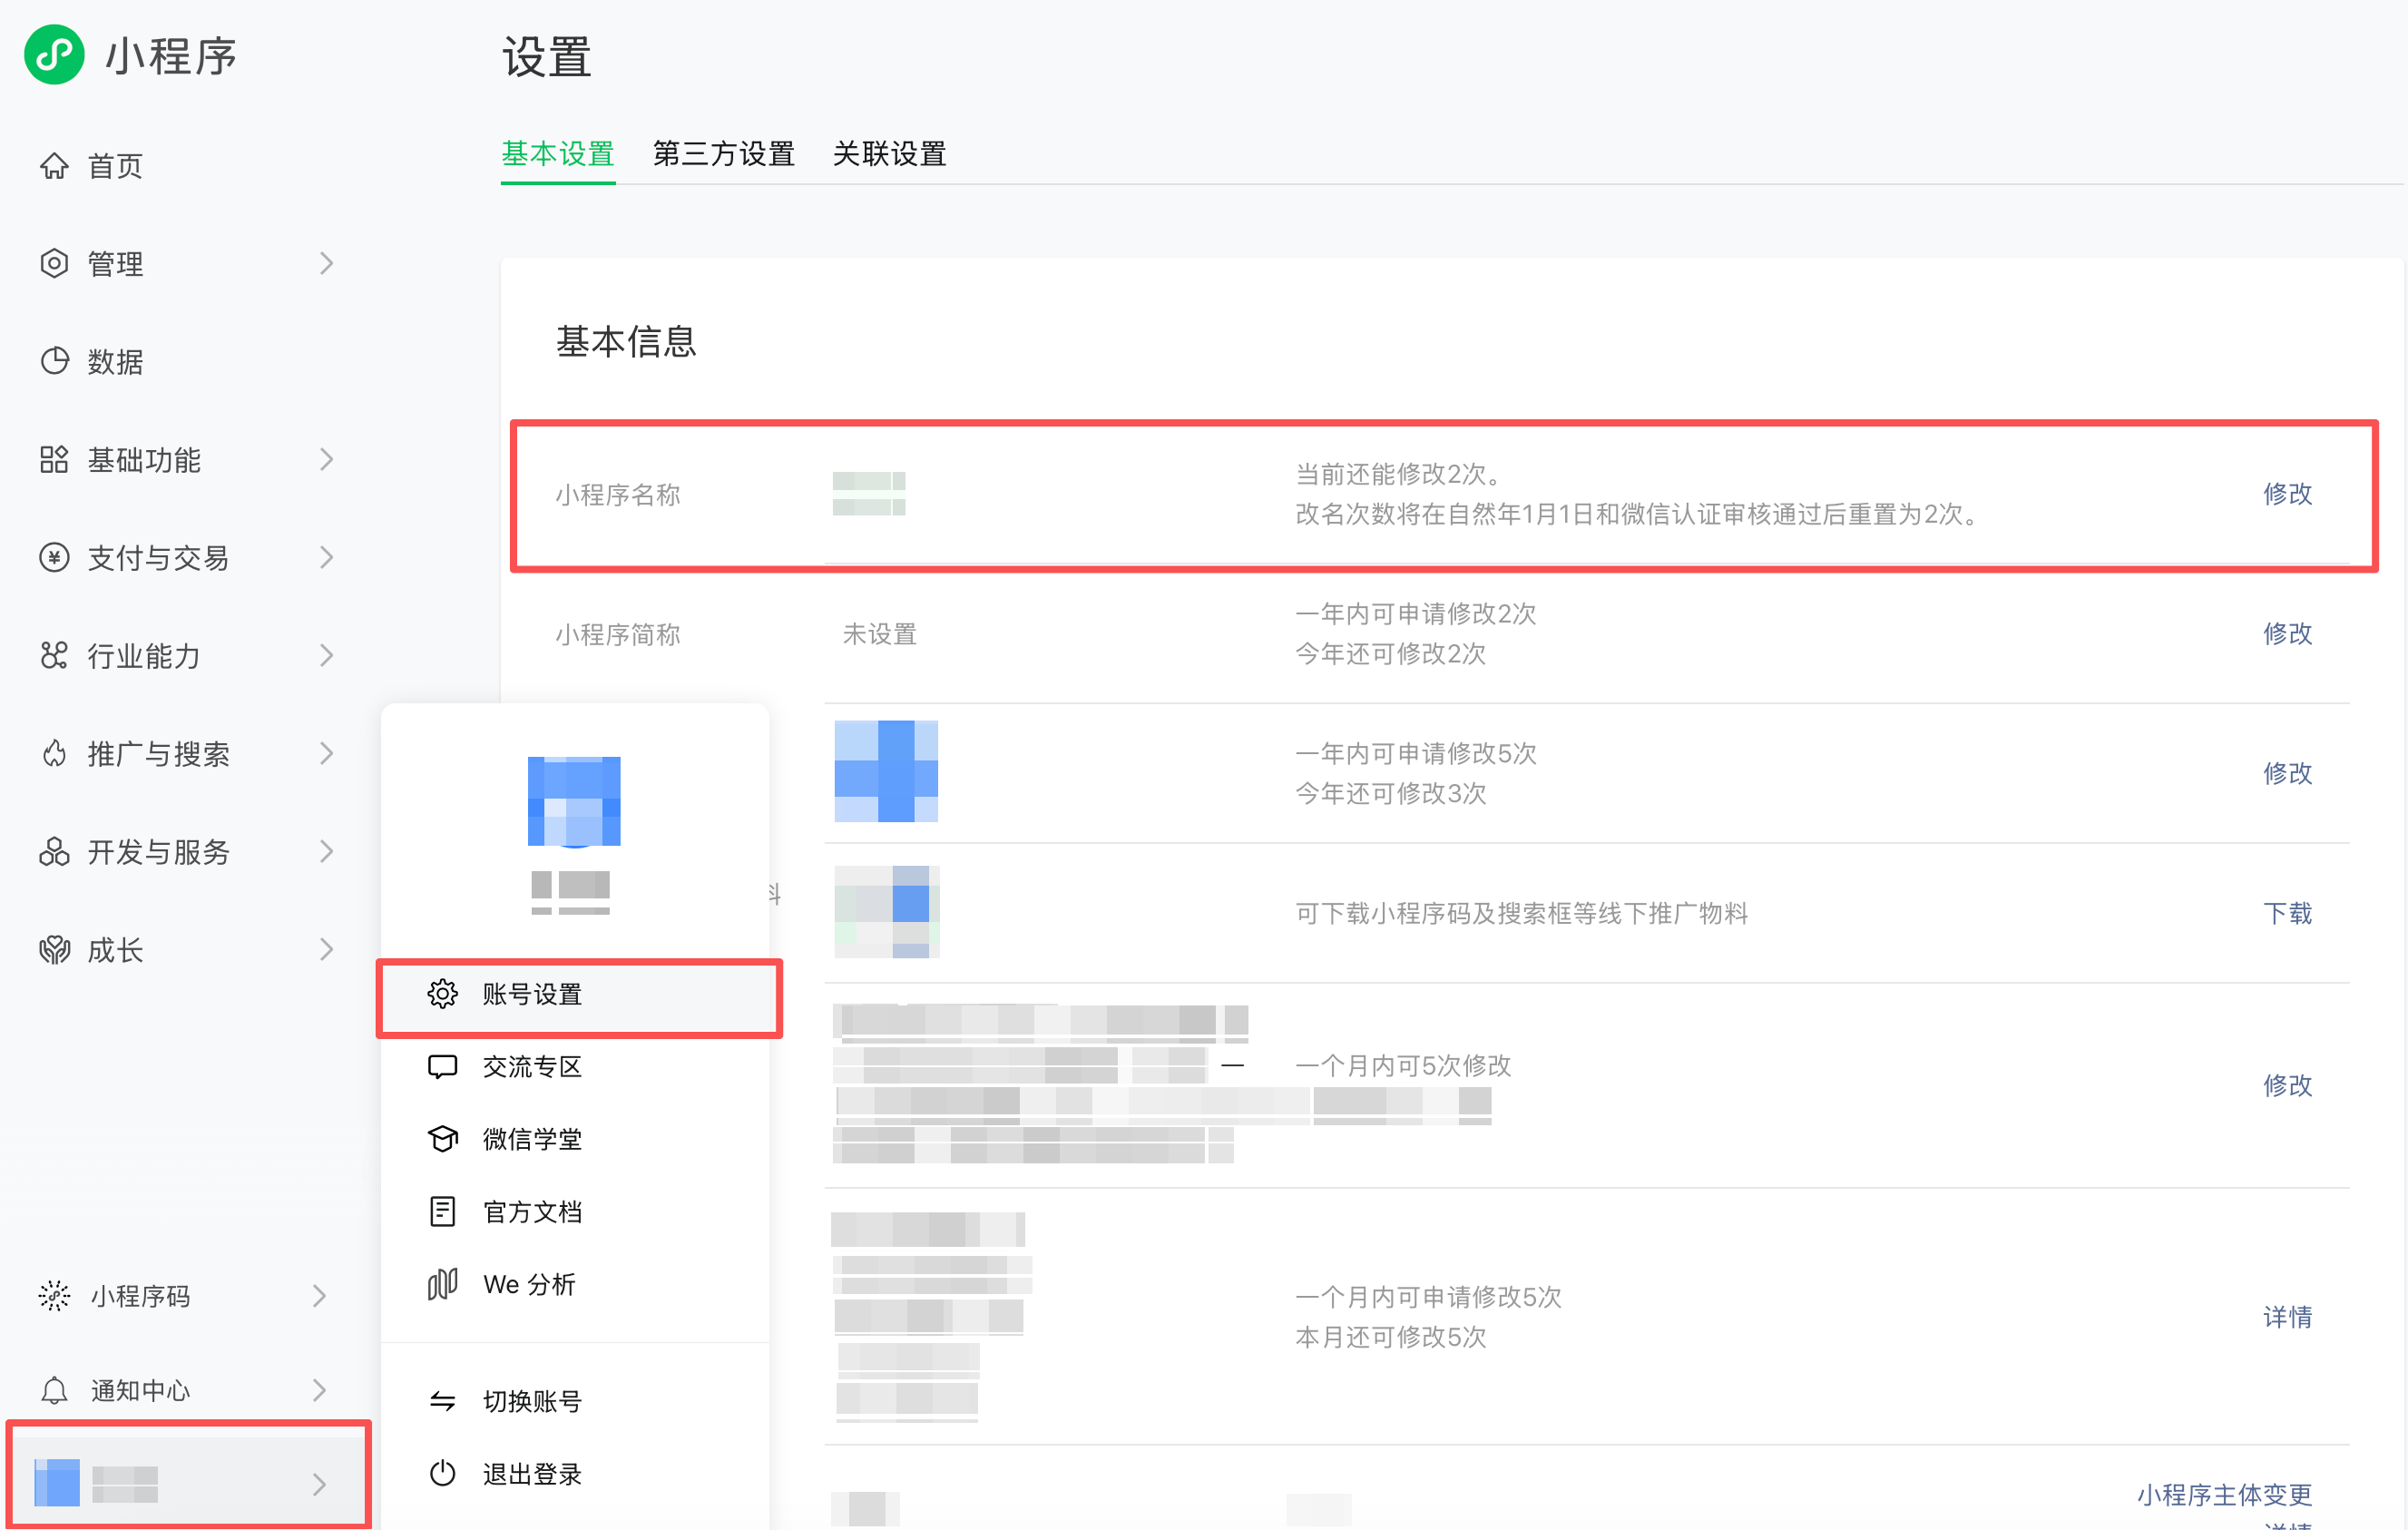
Task: Click the gear icon beside 账号设置
Action: point(442,994)
